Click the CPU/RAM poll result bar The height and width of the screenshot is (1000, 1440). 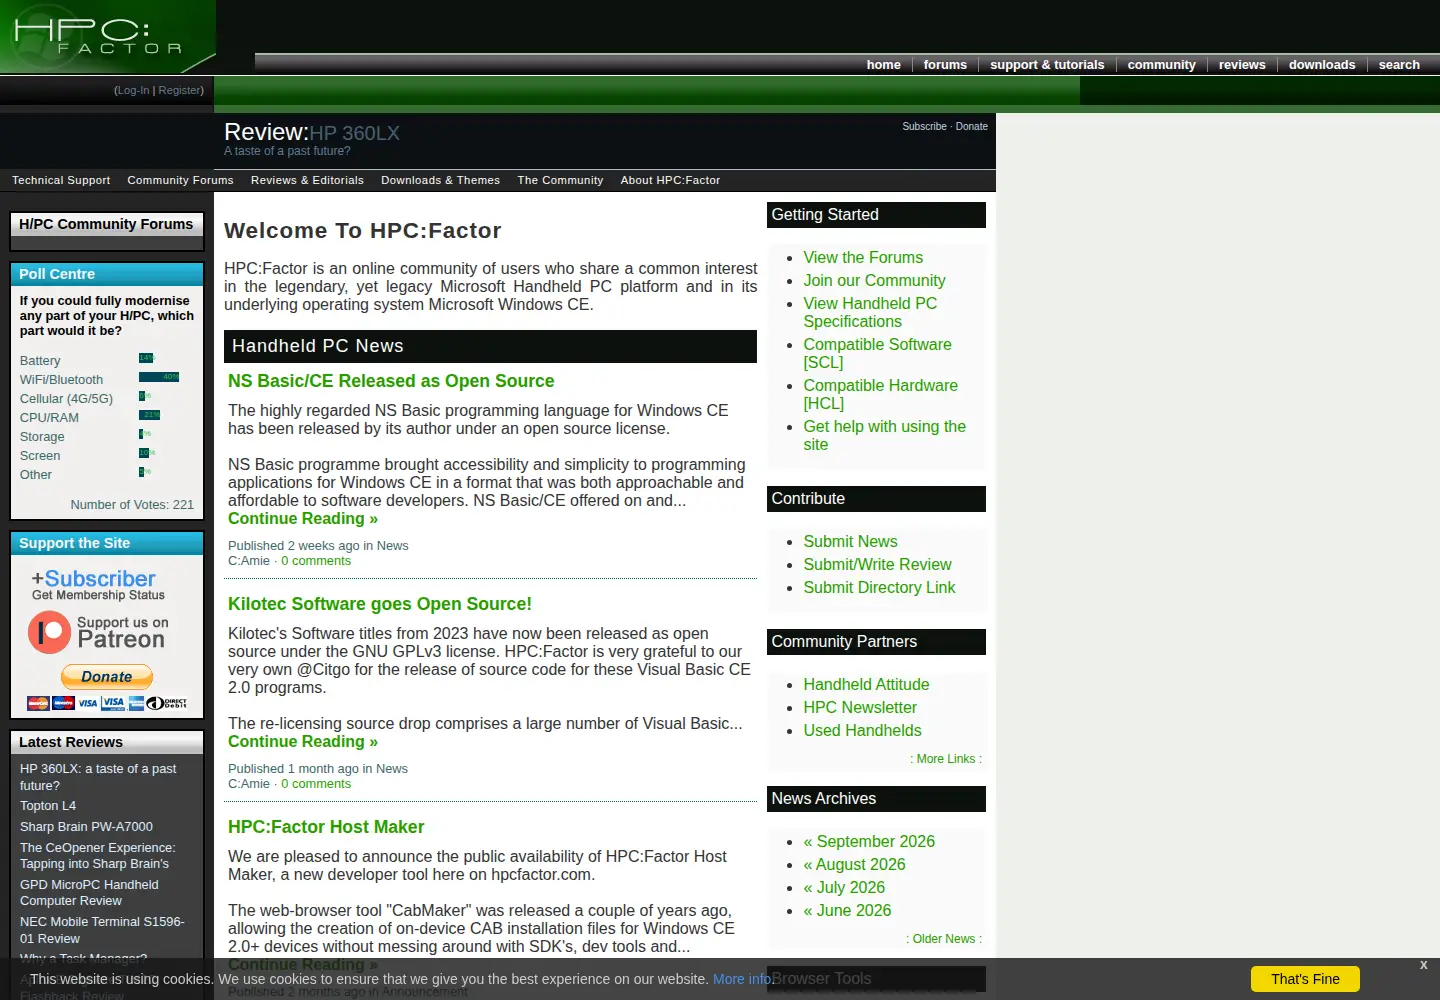click(x=149, y=415)
